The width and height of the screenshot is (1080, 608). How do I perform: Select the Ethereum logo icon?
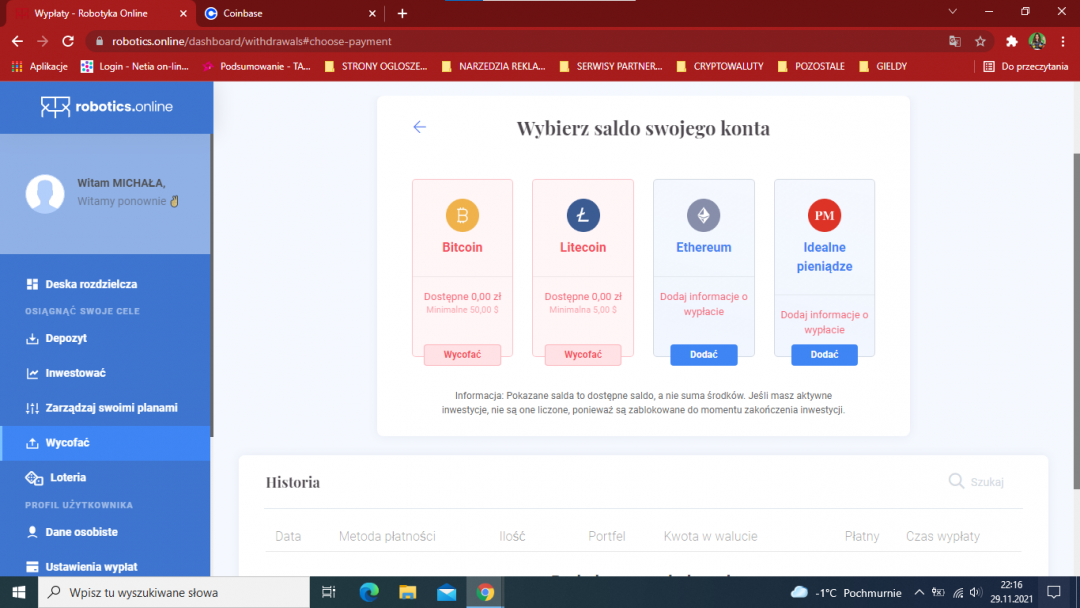(703, 215)
